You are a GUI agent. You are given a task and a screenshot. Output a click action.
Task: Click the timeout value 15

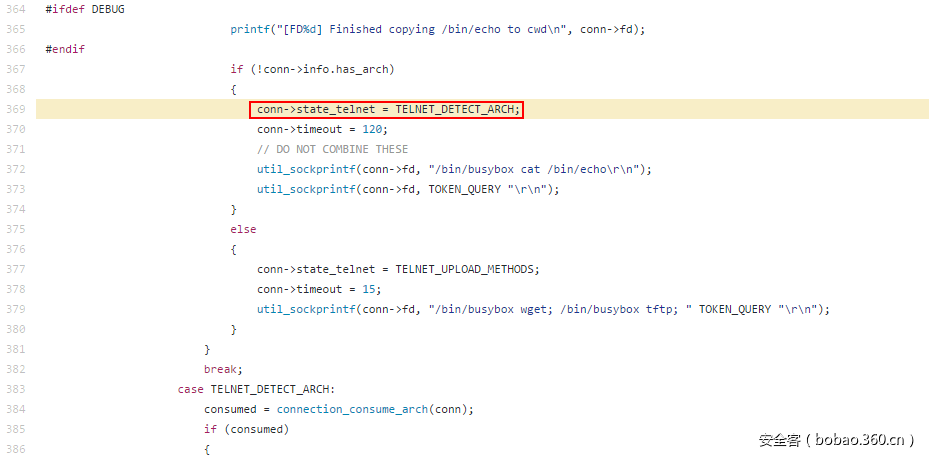(x=369, y=289)
